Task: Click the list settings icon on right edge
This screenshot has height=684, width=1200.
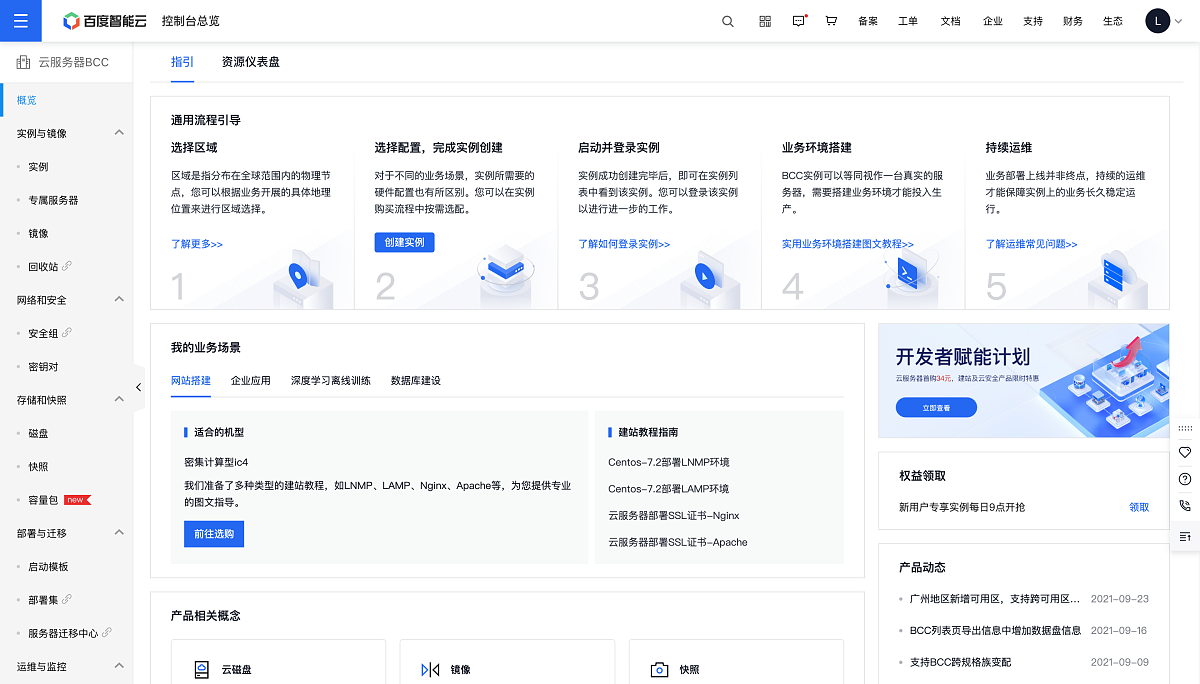Action: (x=1185, y=537)
